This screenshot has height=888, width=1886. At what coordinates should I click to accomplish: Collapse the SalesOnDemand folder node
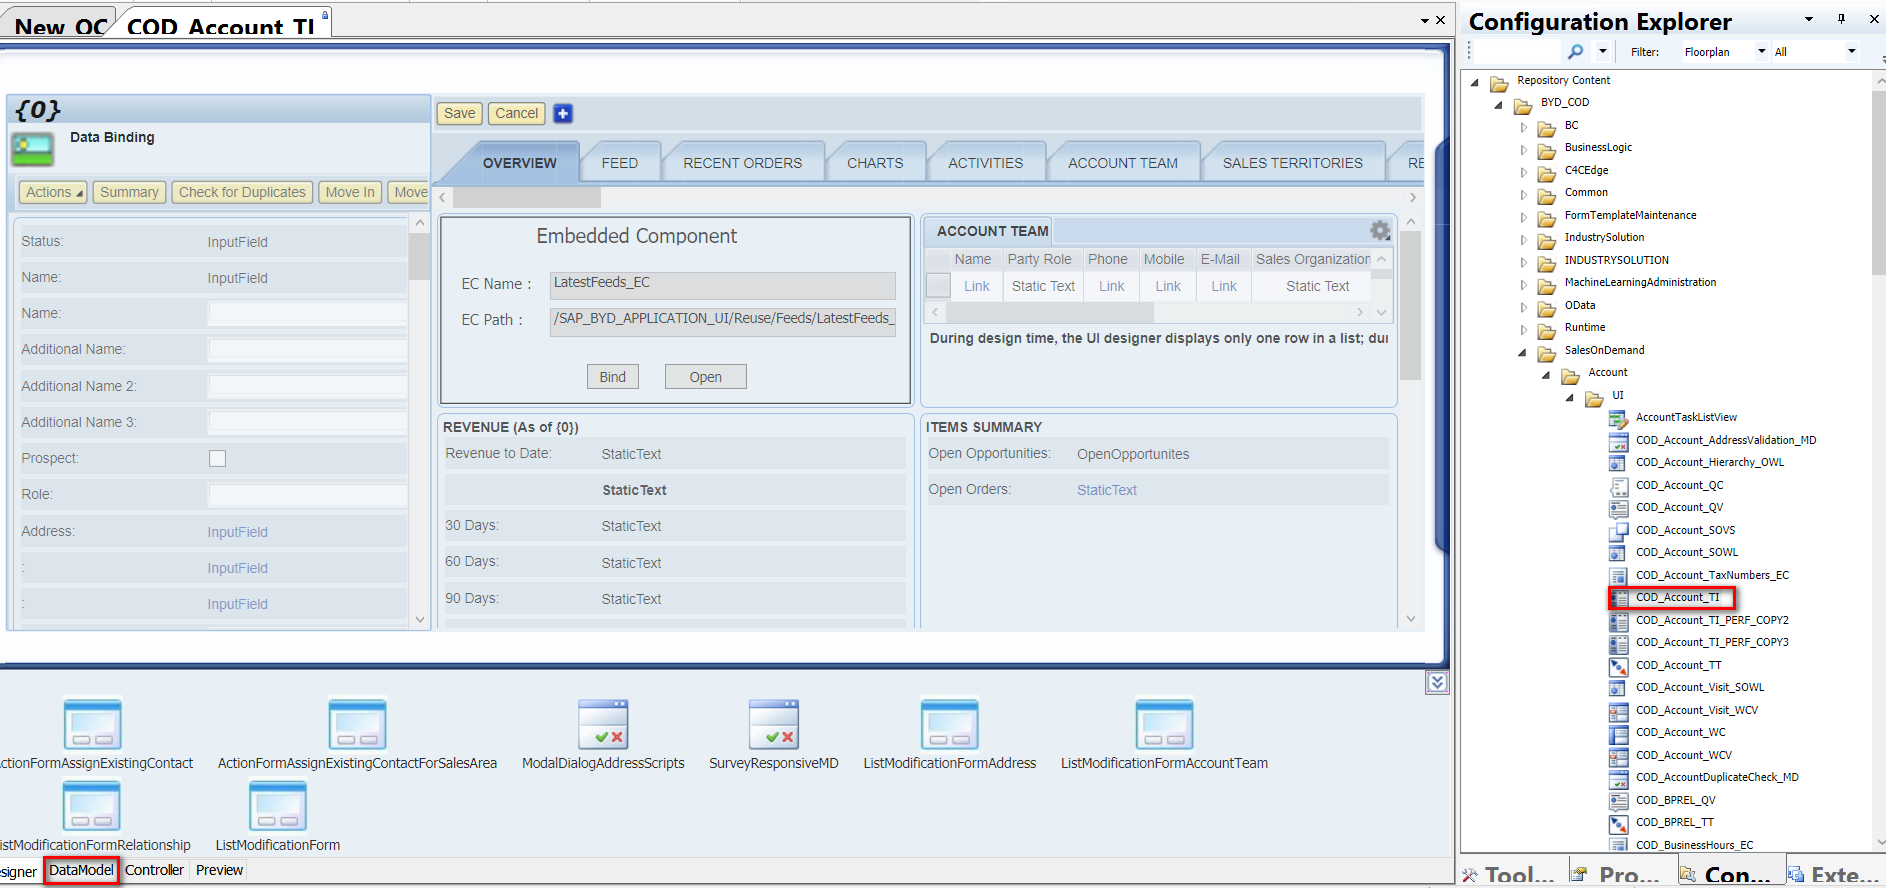pyautogui.click(x=1523, y=352)
